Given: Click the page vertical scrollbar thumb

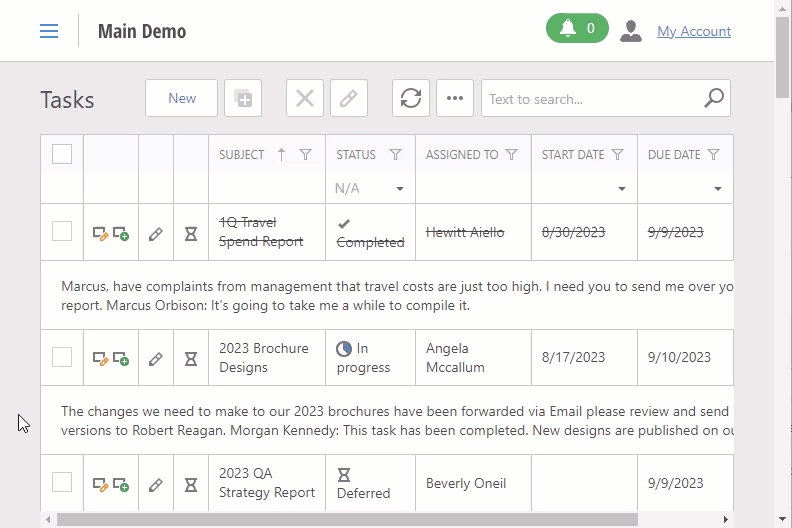Looking at the screenshot, I should click(x=782, y=57).
